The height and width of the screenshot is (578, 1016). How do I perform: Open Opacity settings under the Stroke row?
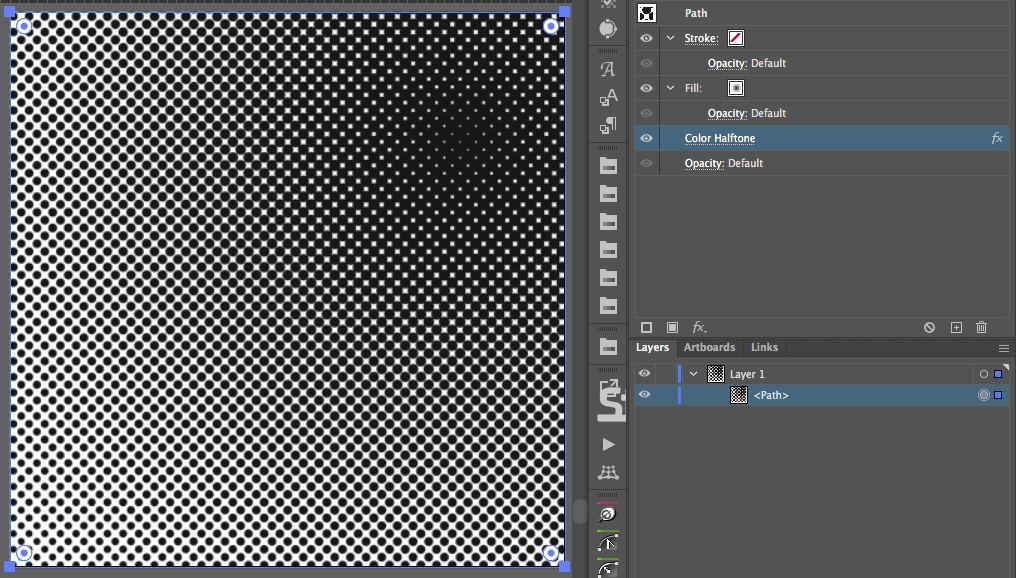coord(727,63)
